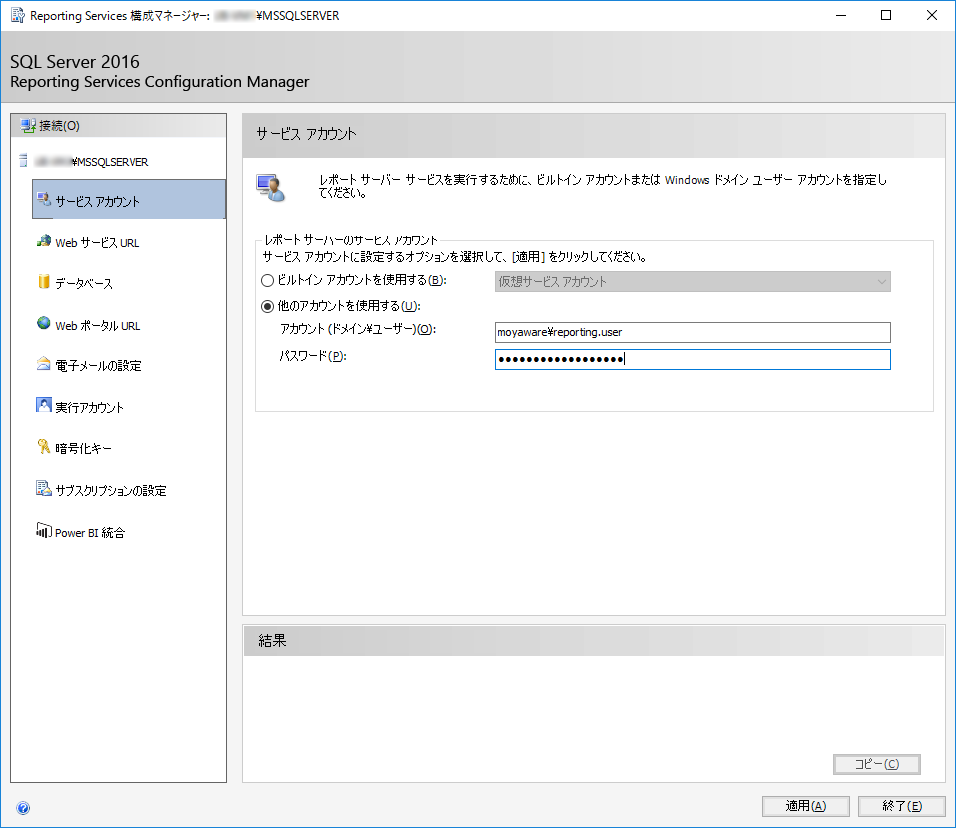Click the 接続(O) button label
This screenshot has height=828, width=956.
point(59,126)
